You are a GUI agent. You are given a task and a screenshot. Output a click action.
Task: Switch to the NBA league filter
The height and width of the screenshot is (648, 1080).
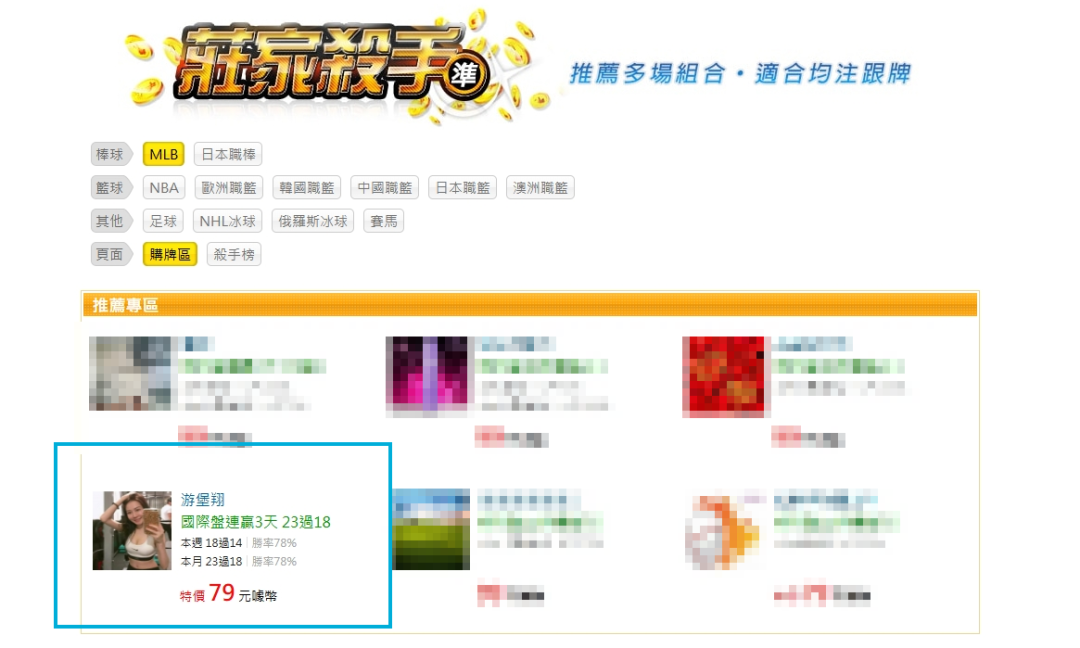point(163,187)
